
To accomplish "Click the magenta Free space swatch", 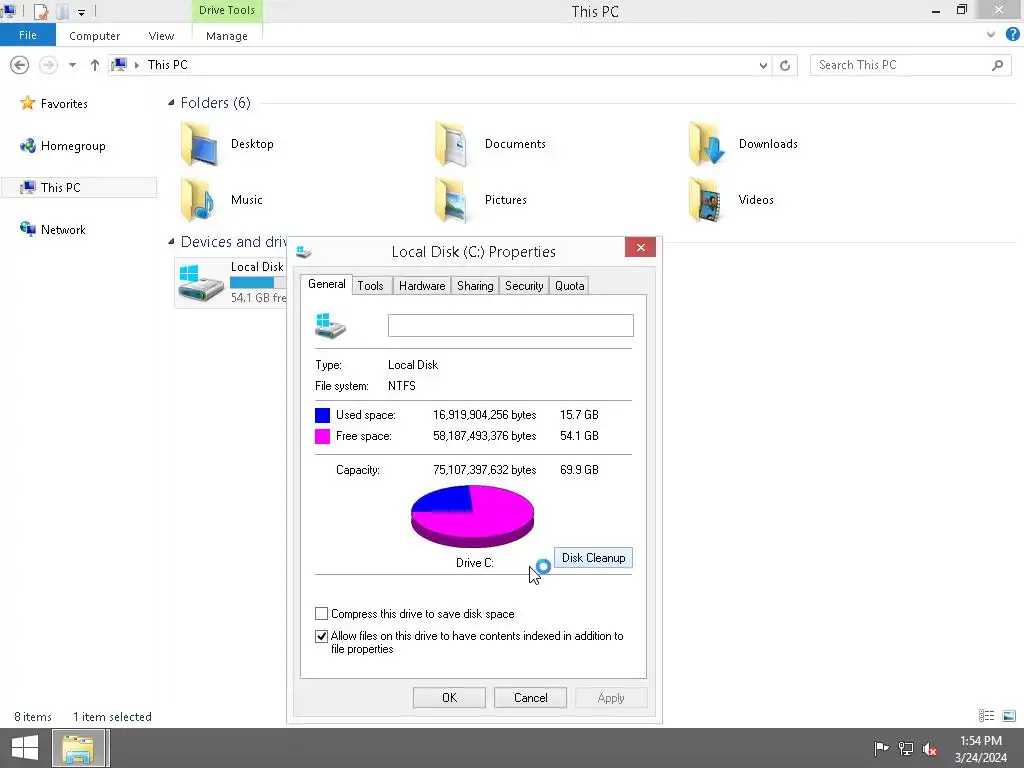I will (x=323, y=436).
